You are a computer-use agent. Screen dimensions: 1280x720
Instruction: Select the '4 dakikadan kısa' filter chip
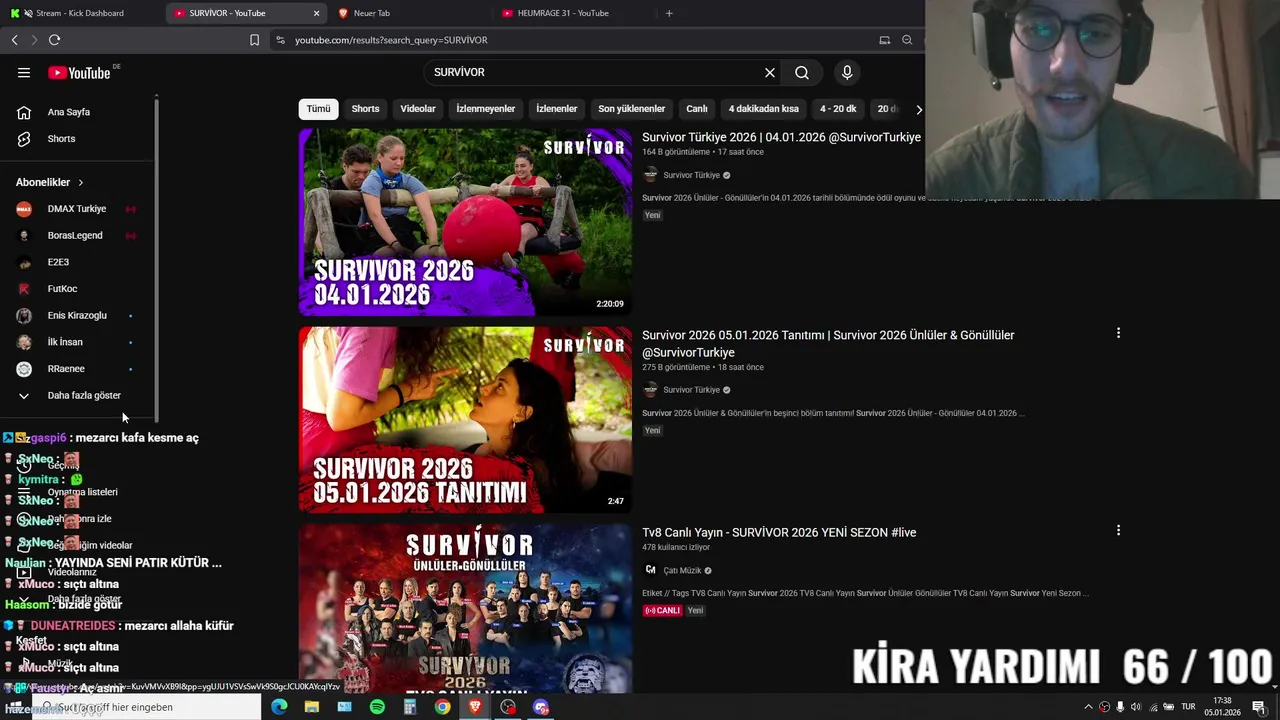click(764, 109)
